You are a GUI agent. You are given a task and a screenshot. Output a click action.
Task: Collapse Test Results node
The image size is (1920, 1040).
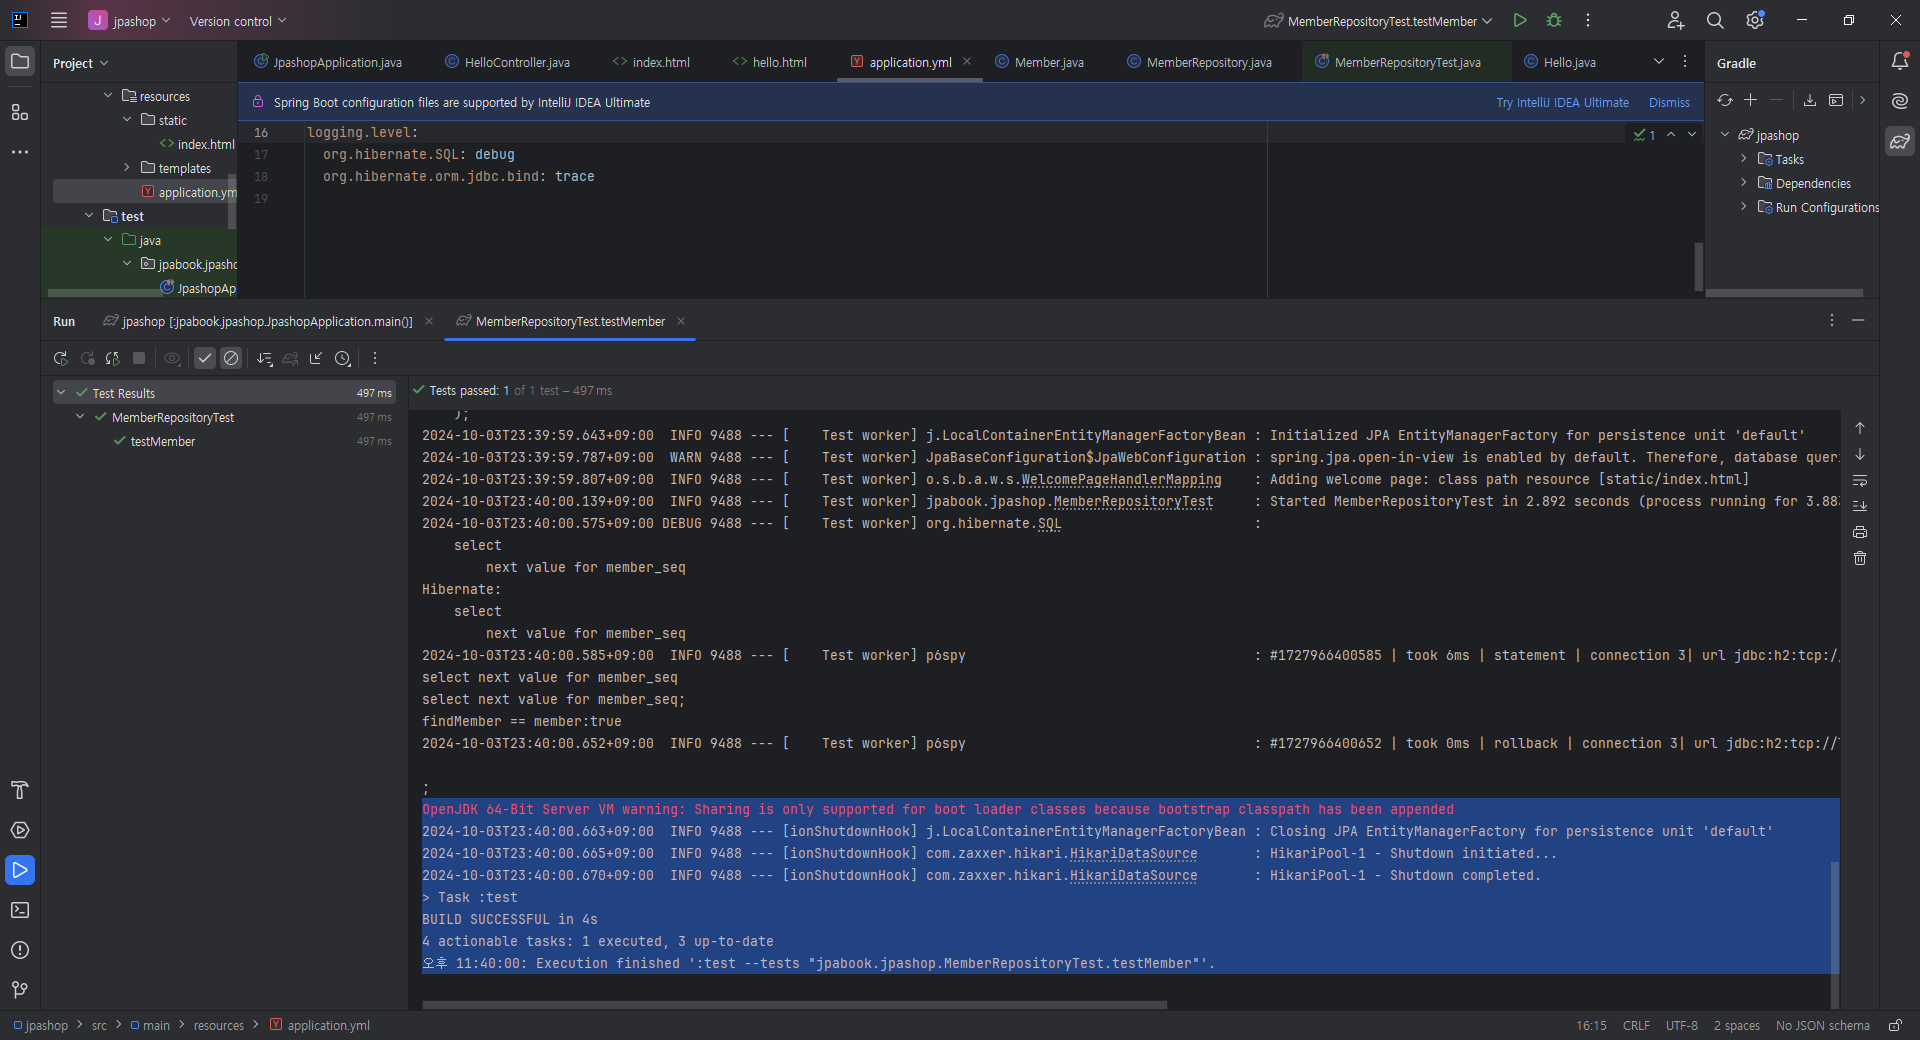pos(61,393)
